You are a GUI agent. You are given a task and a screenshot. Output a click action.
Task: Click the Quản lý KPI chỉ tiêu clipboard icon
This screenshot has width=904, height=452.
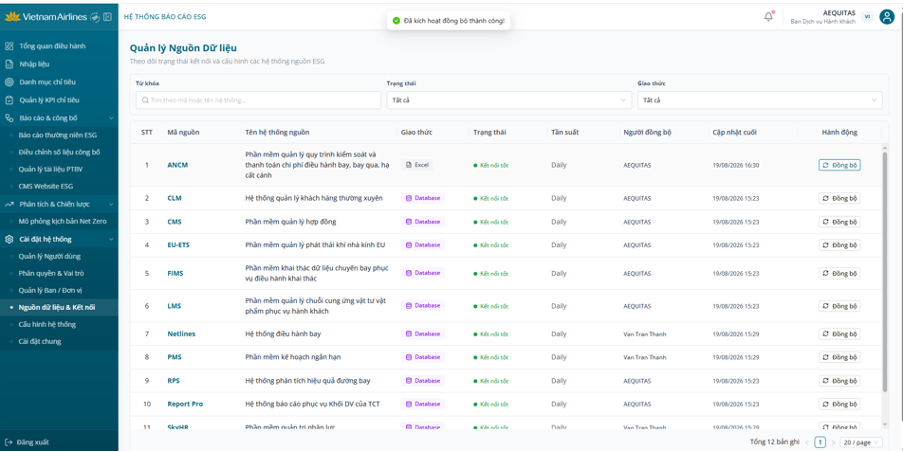[x=9, y=100]
